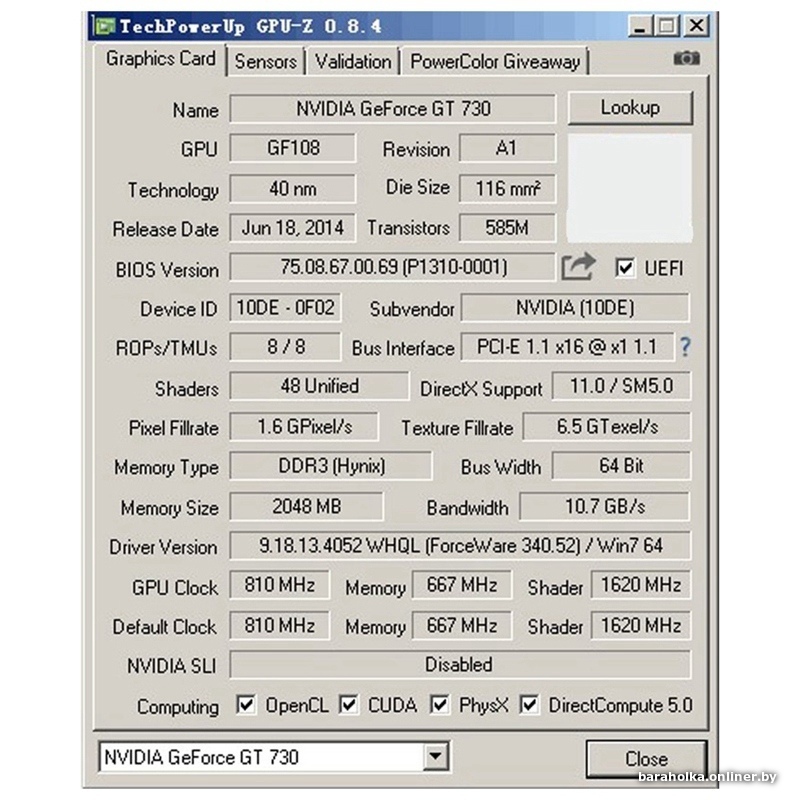
Task: Click the Die Size value 116 mm²
Action: tap(507, 189)
